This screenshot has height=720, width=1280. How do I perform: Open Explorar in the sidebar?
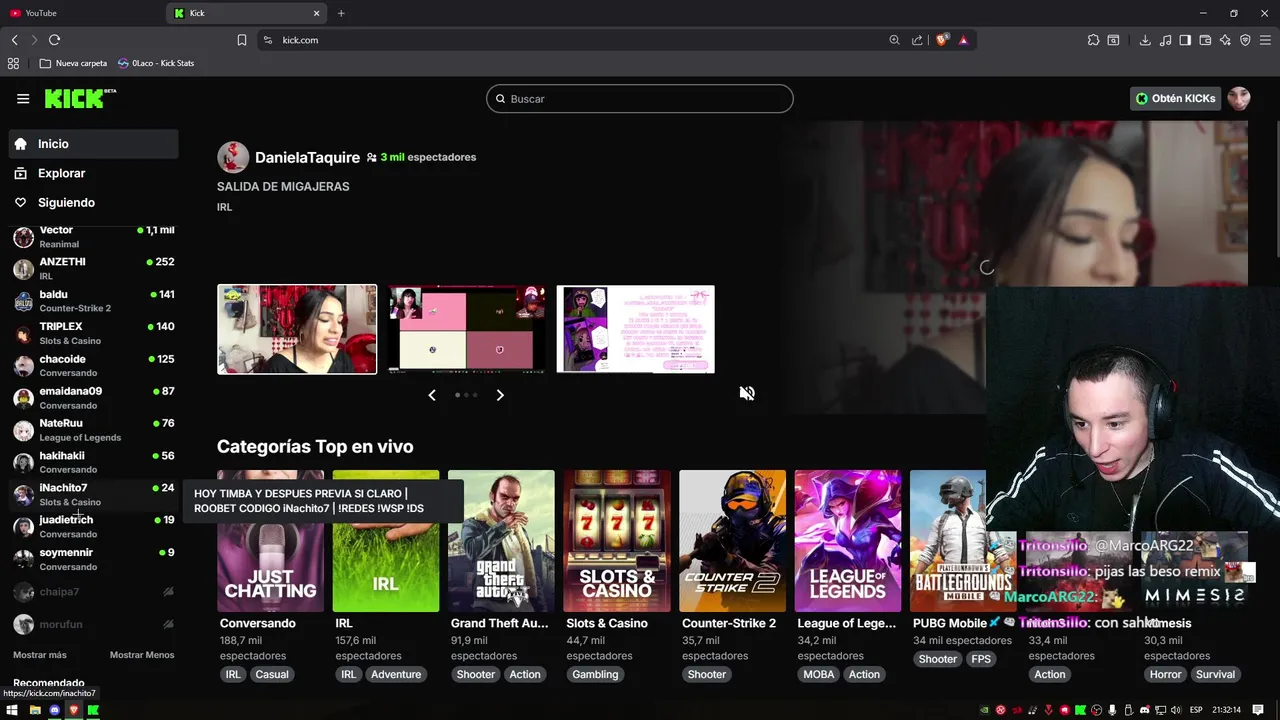[x=93, y=173]
